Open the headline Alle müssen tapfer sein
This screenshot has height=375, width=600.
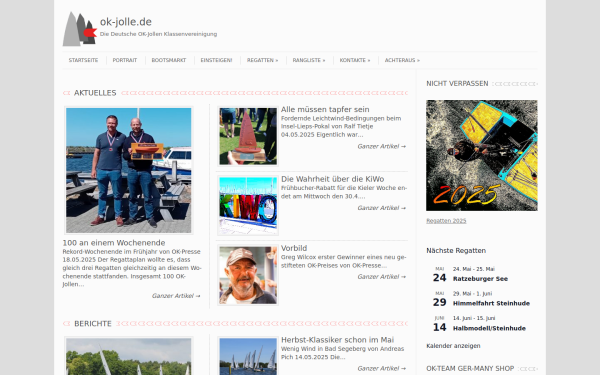[325, 109]
